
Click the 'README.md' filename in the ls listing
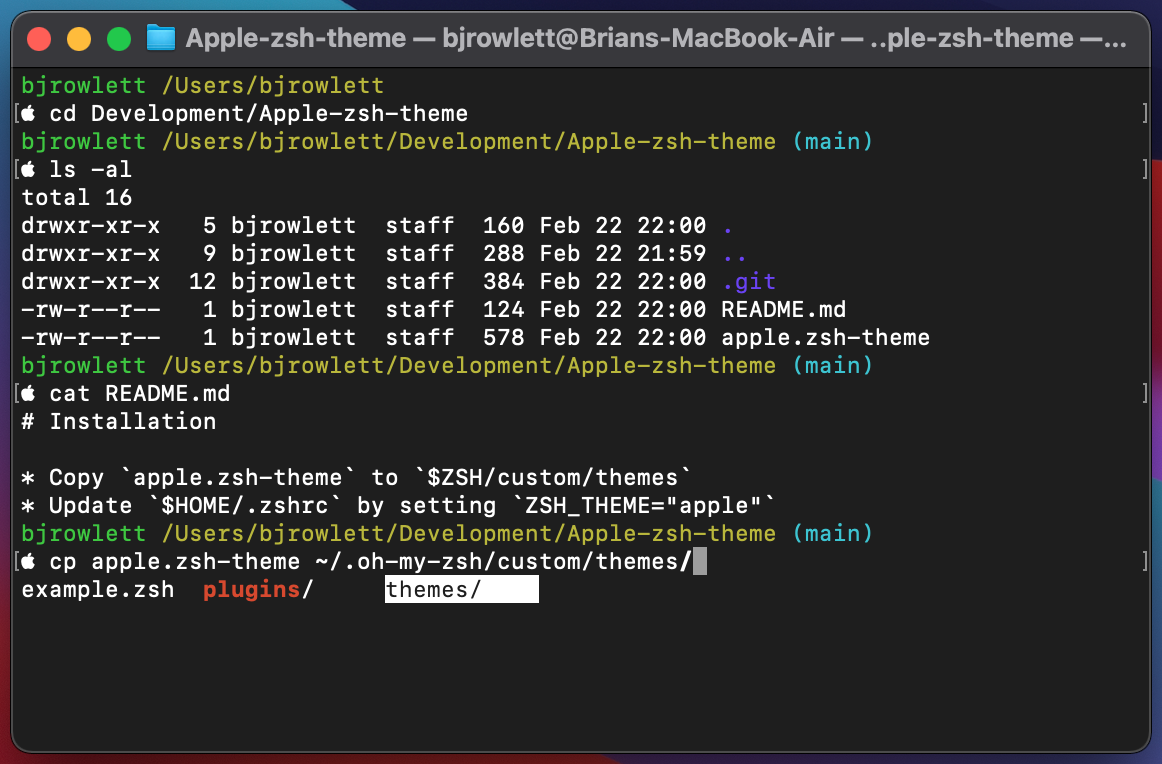tap(783, 310)
